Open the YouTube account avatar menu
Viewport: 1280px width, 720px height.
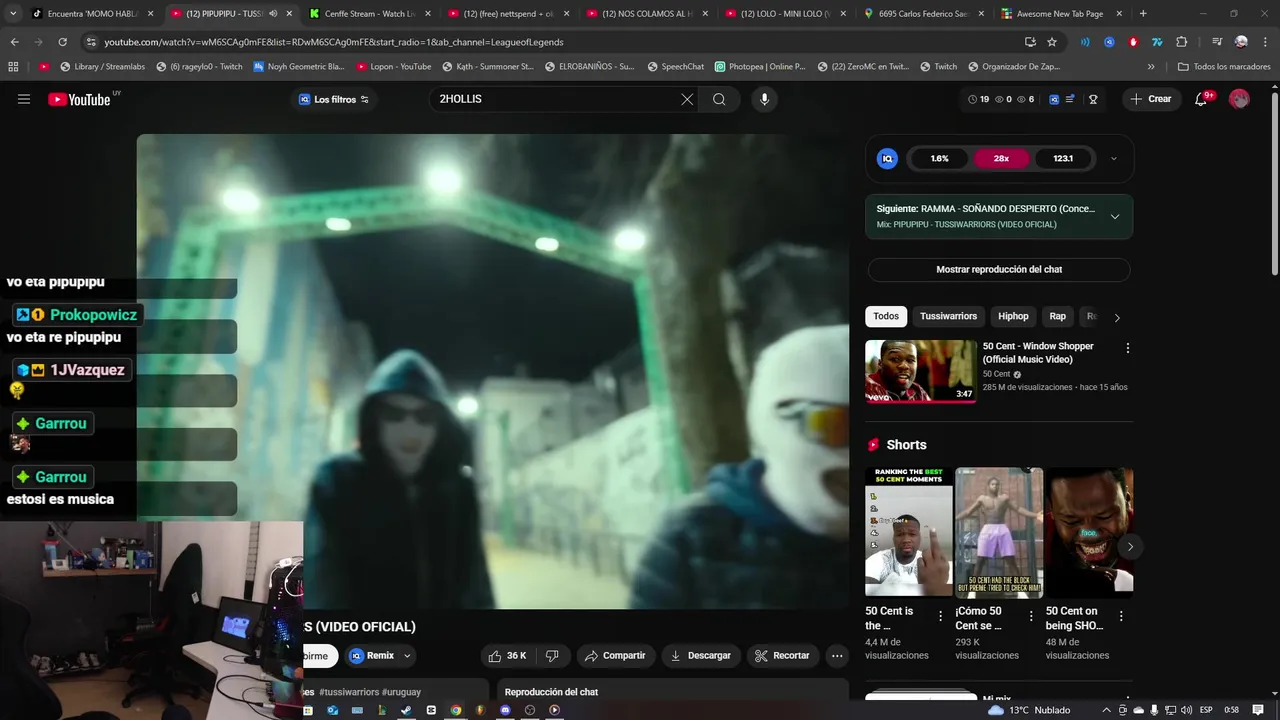[1239, 99]
